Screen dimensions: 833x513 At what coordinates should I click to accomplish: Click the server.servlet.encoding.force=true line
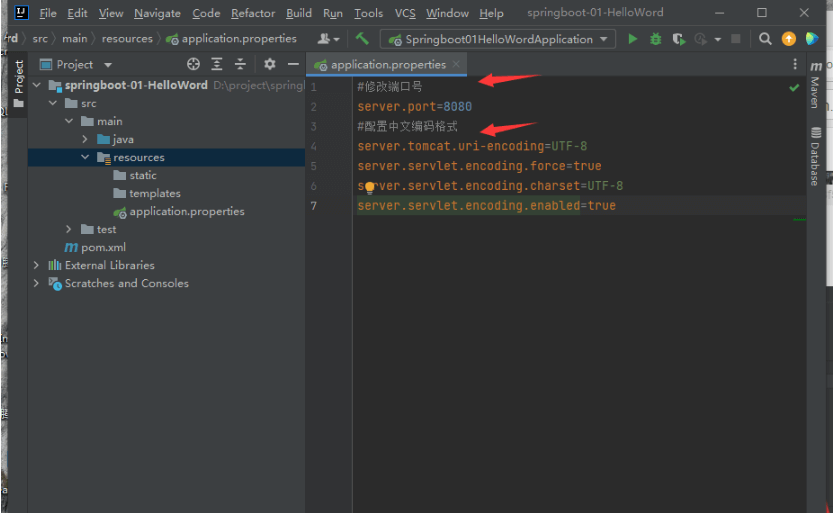click(479, 166)
